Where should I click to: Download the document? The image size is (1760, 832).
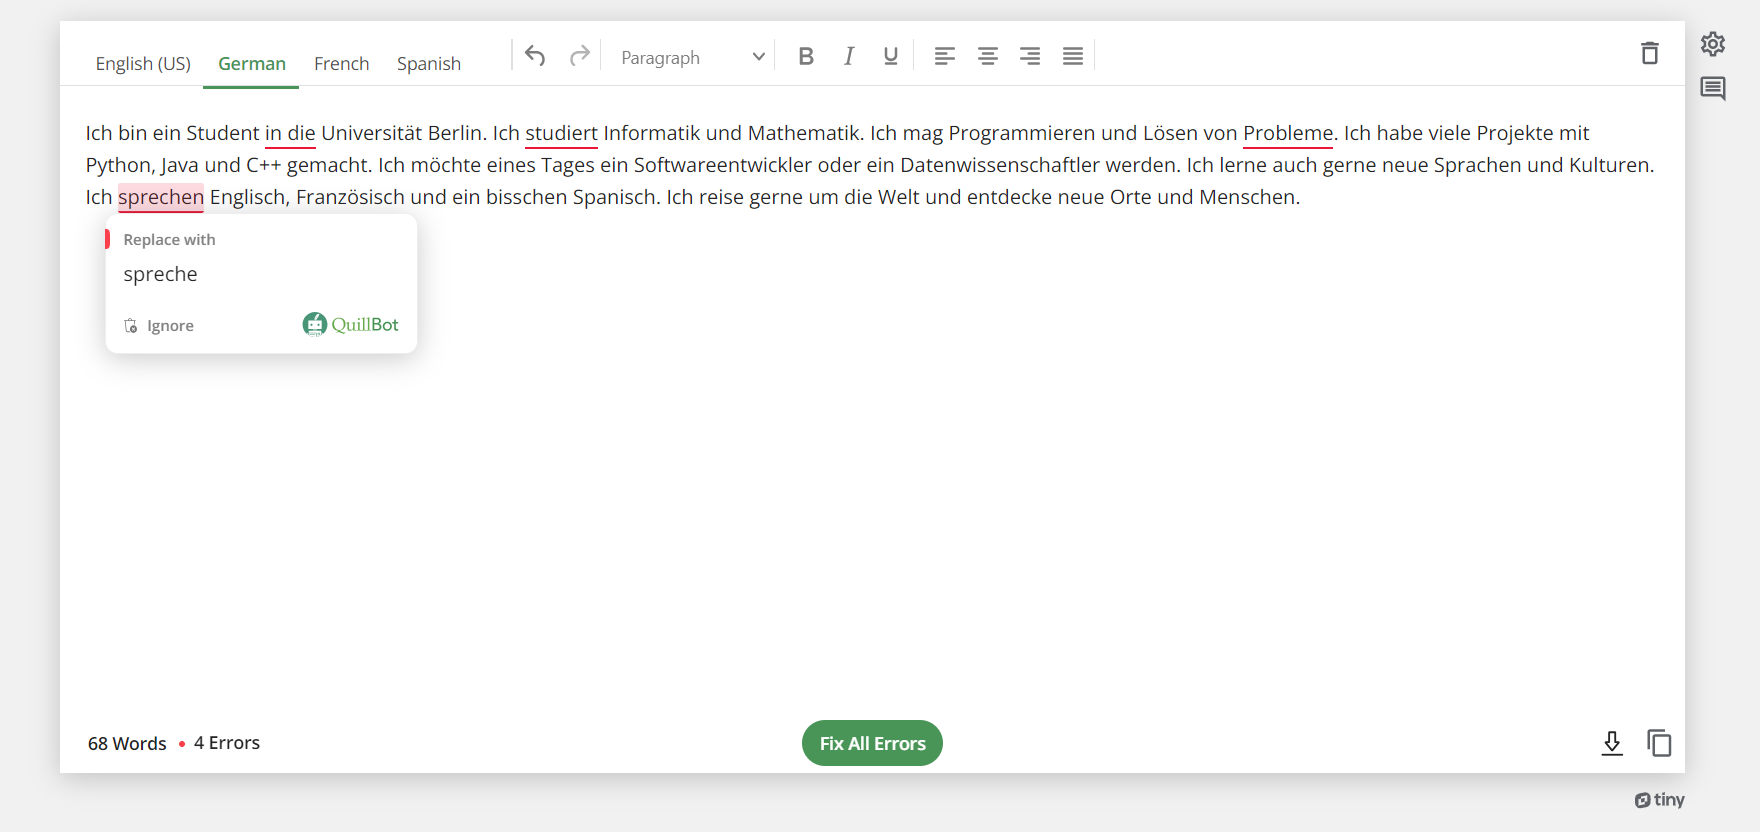[x=1612, y=743]
